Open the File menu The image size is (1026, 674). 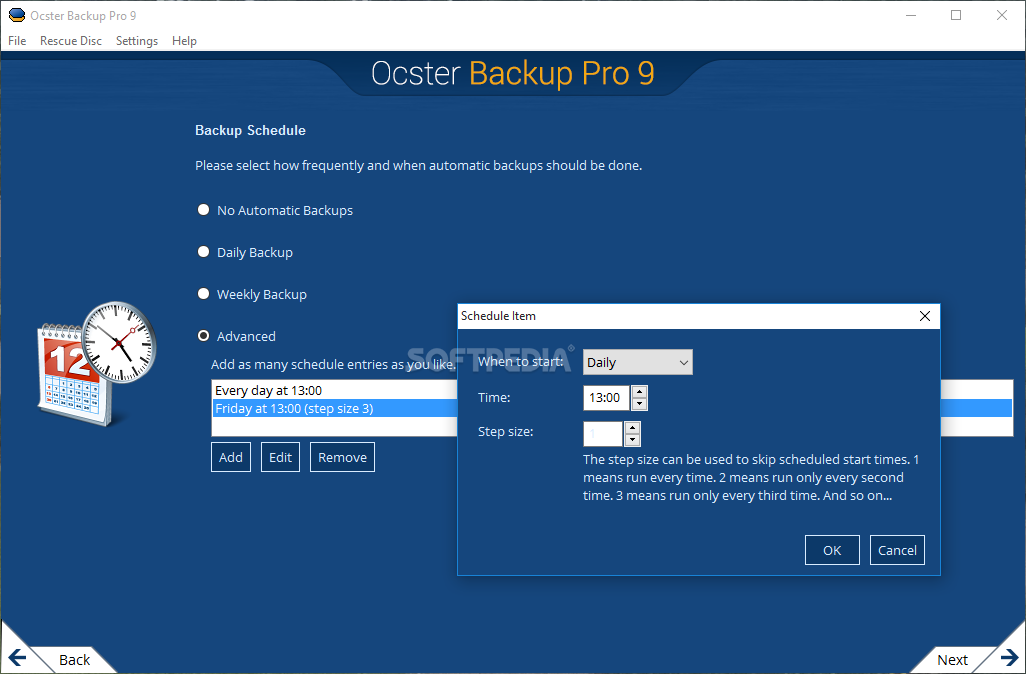click(x=17, y=41)
